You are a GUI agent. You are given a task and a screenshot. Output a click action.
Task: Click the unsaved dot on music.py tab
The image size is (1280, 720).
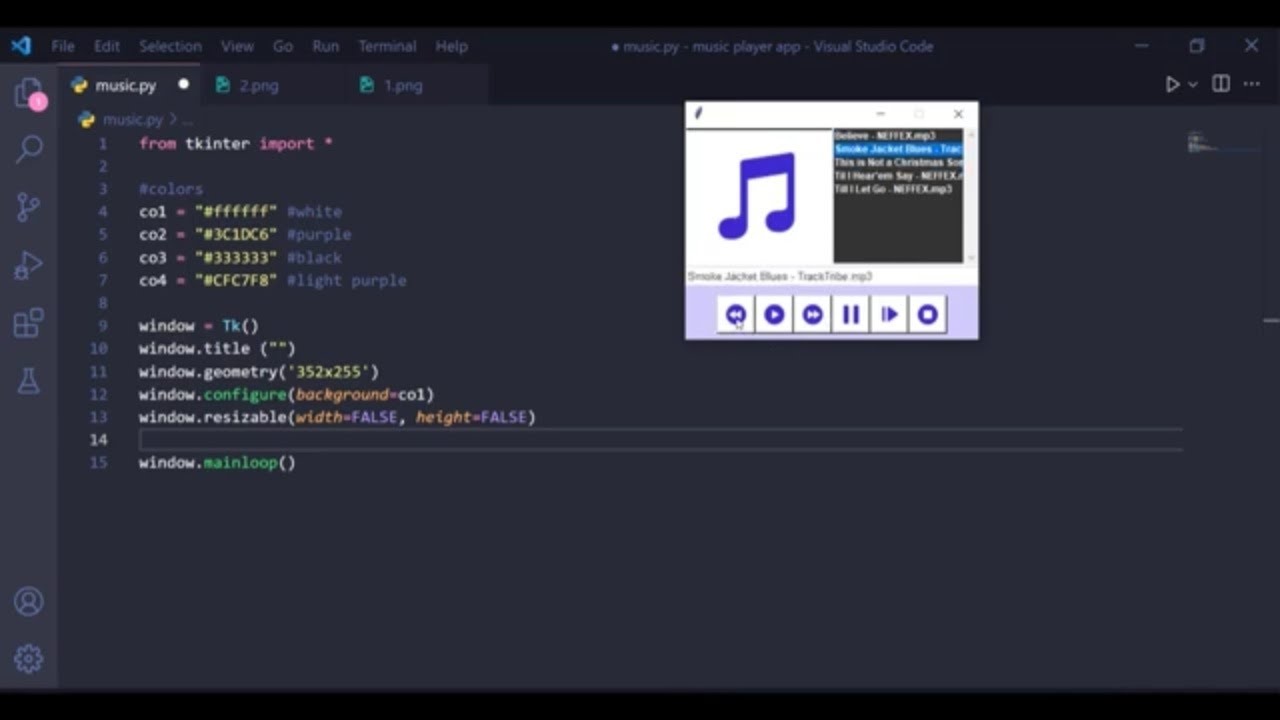pyautogui.click(x=183, y=85)
